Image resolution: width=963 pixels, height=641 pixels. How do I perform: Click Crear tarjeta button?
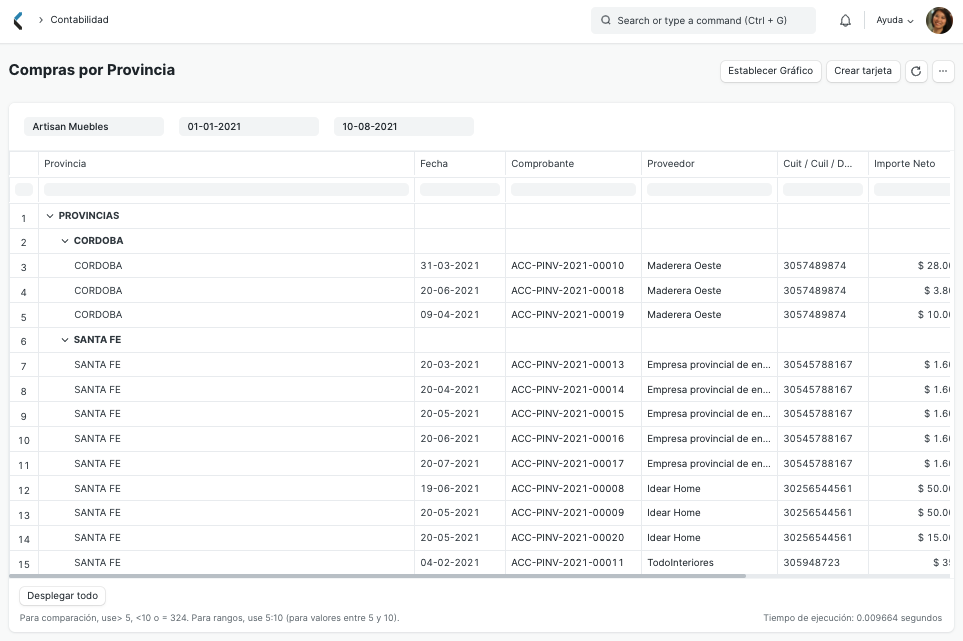[x=863, y=71]
